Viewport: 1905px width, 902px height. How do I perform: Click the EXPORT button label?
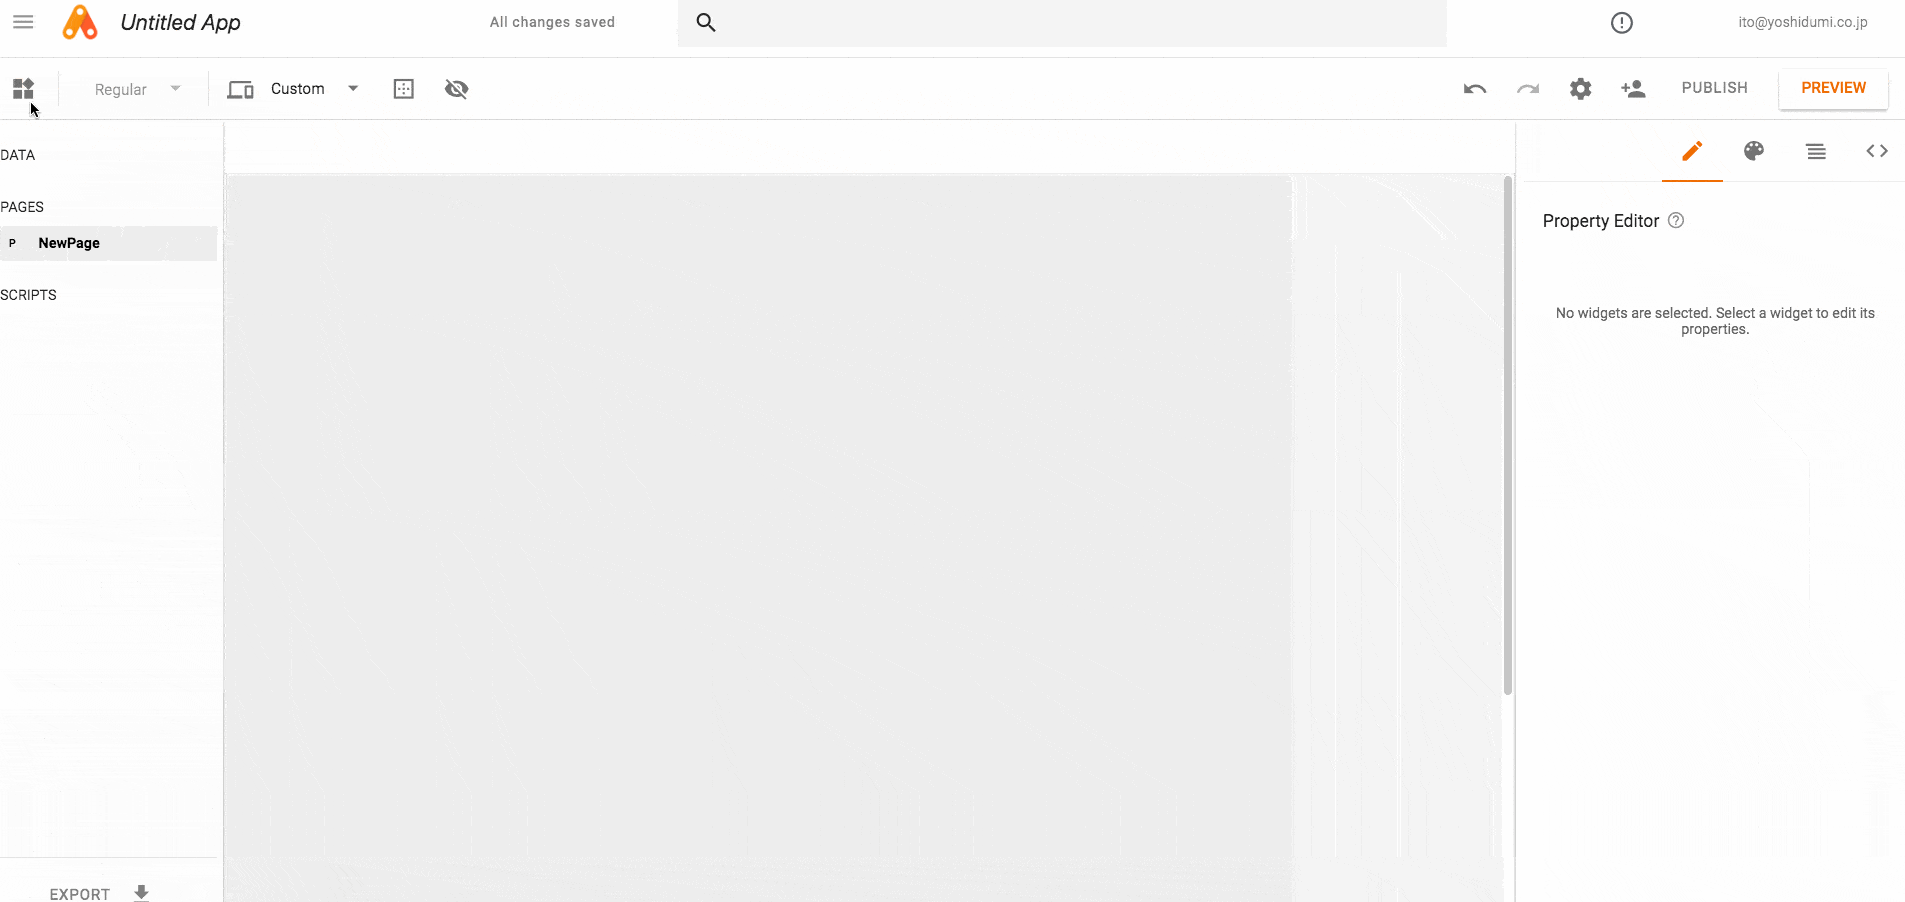[80, 894]
